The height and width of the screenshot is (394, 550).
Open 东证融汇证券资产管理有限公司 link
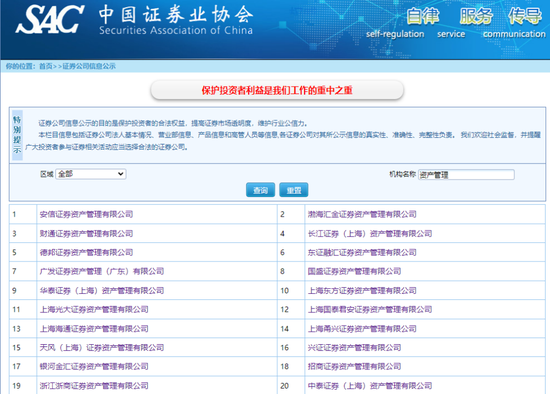pos(362,252)
